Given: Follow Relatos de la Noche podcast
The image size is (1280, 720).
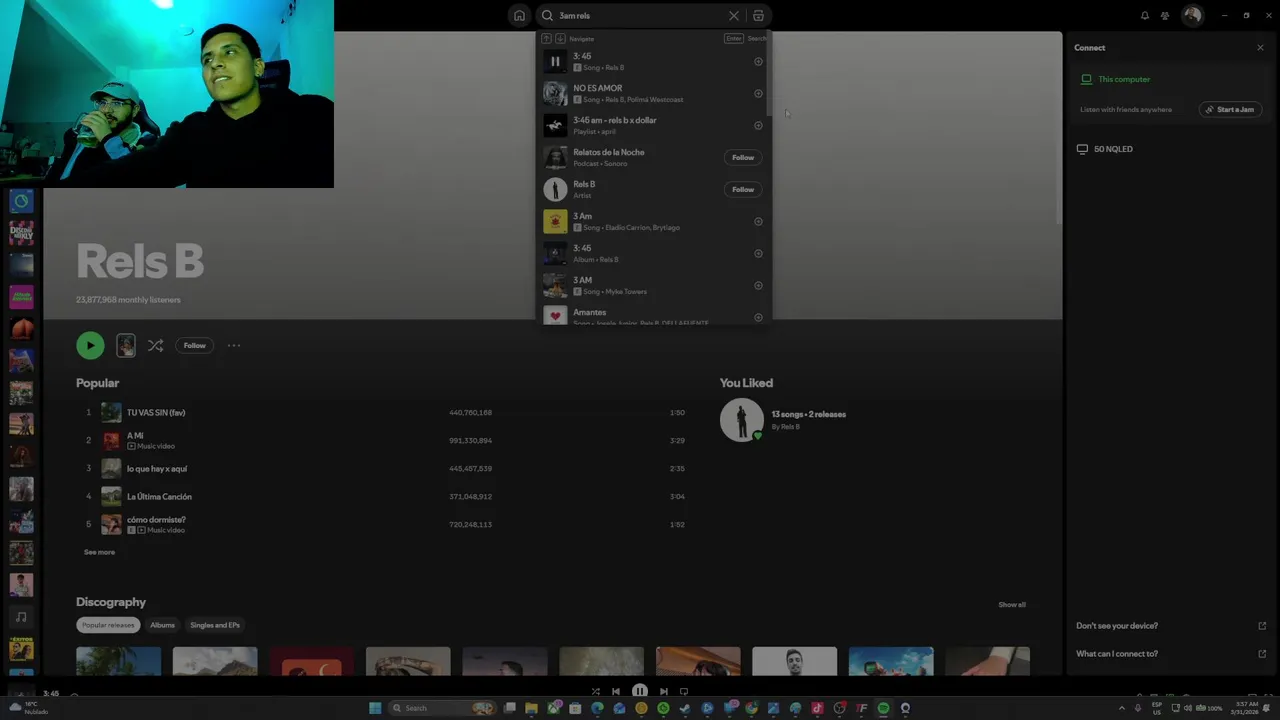Looking at the screenshot, I should coord(743,157).
